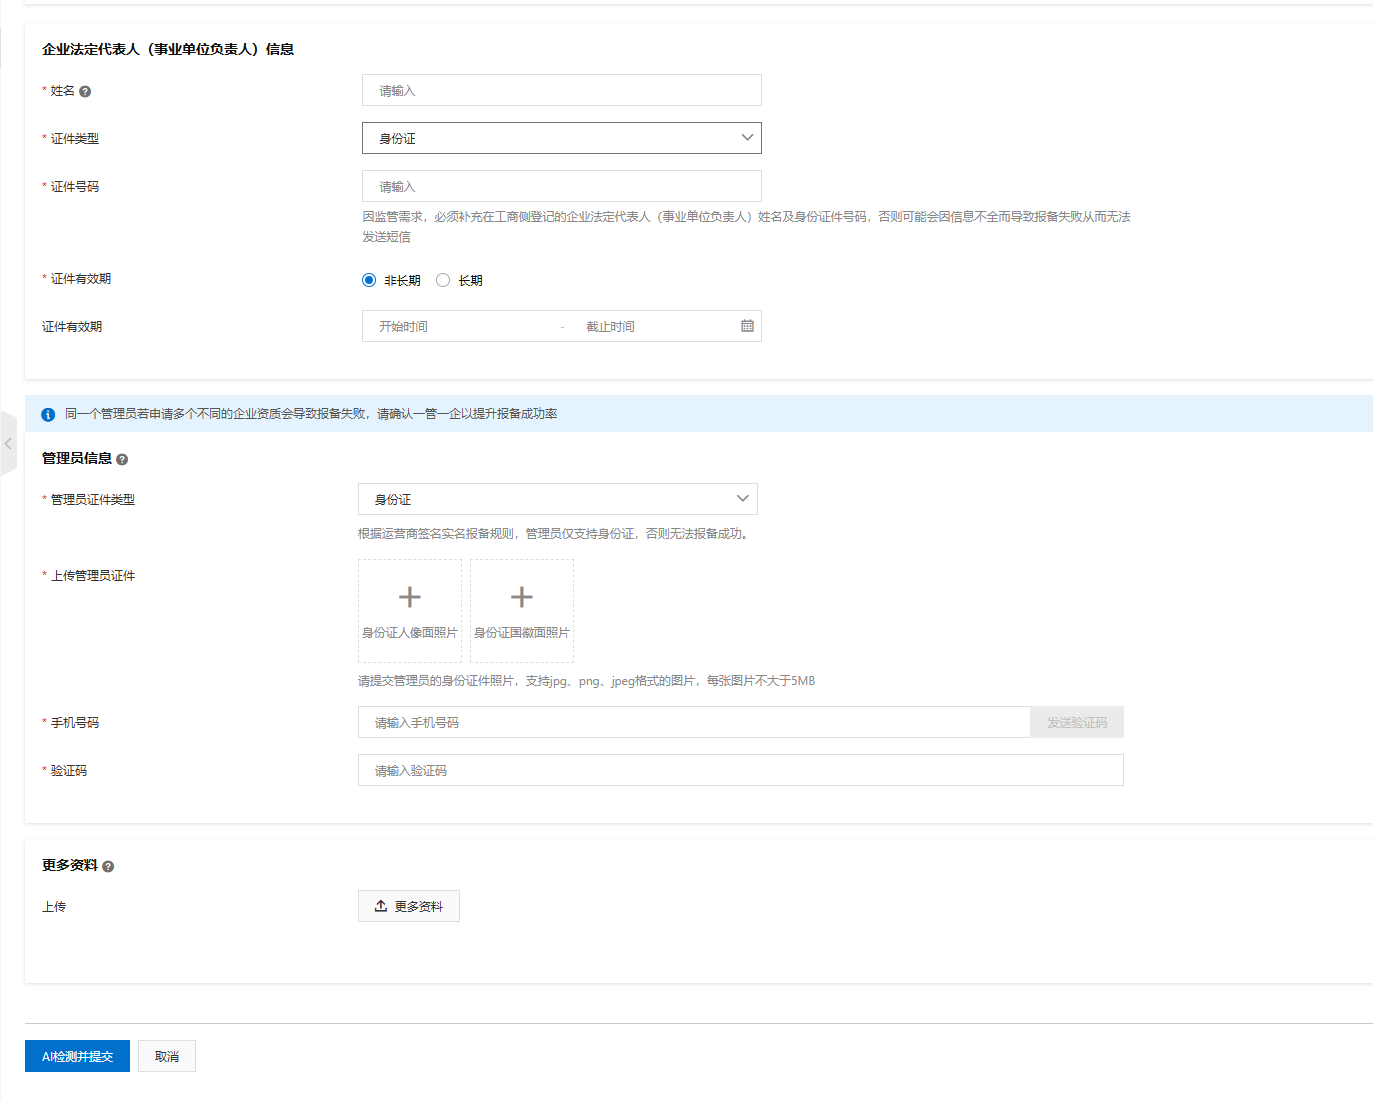Click the 根据运营商签名实名报备规则 hint text
Image resolution: width=1373 pixels, height=1100 pixels.
pyautogui.click(x=553, y=534)
